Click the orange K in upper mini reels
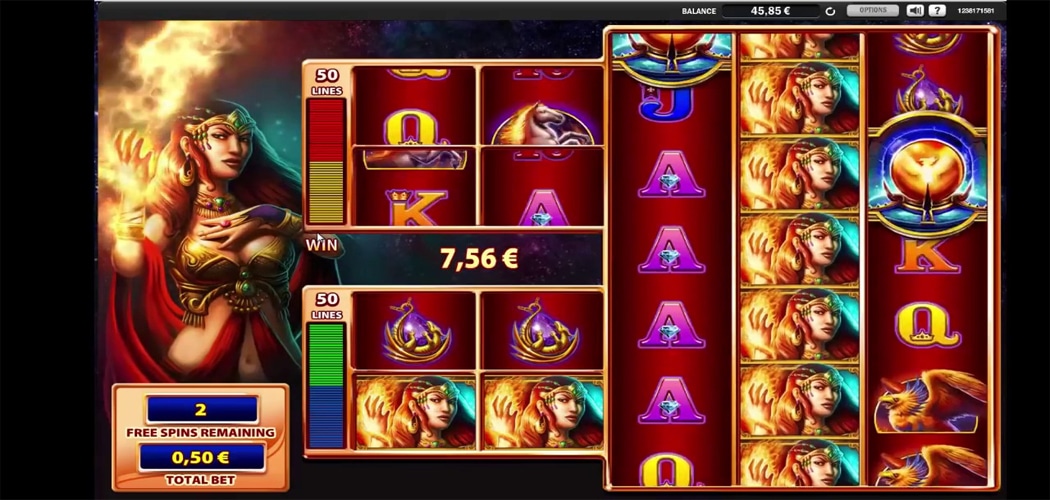This screenshot has width=1050, height=500. [415, 207]
